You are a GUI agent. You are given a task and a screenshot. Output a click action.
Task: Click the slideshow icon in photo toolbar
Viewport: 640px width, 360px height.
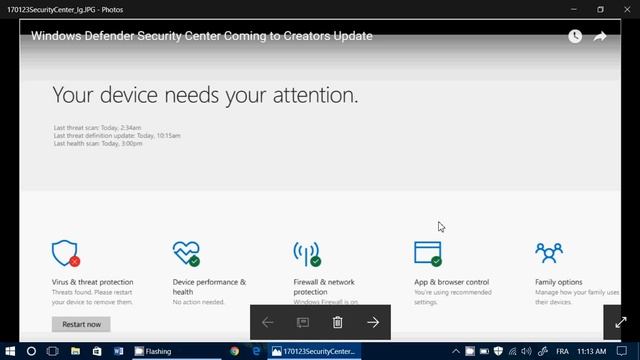pyautogui.click(x=302, y=322)
